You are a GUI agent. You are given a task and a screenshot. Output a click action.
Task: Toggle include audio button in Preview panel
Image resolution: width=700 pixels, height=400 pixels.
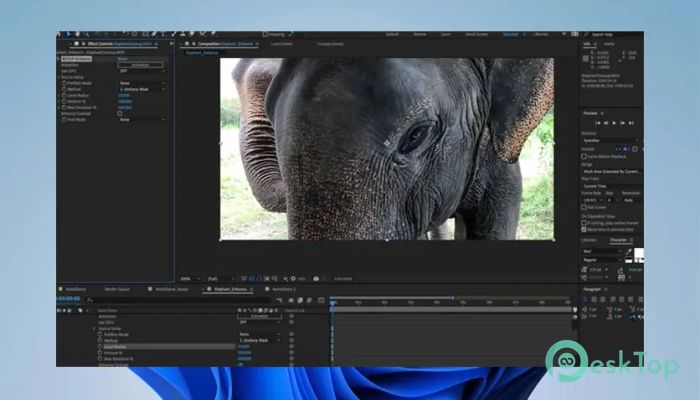point(626,149)
